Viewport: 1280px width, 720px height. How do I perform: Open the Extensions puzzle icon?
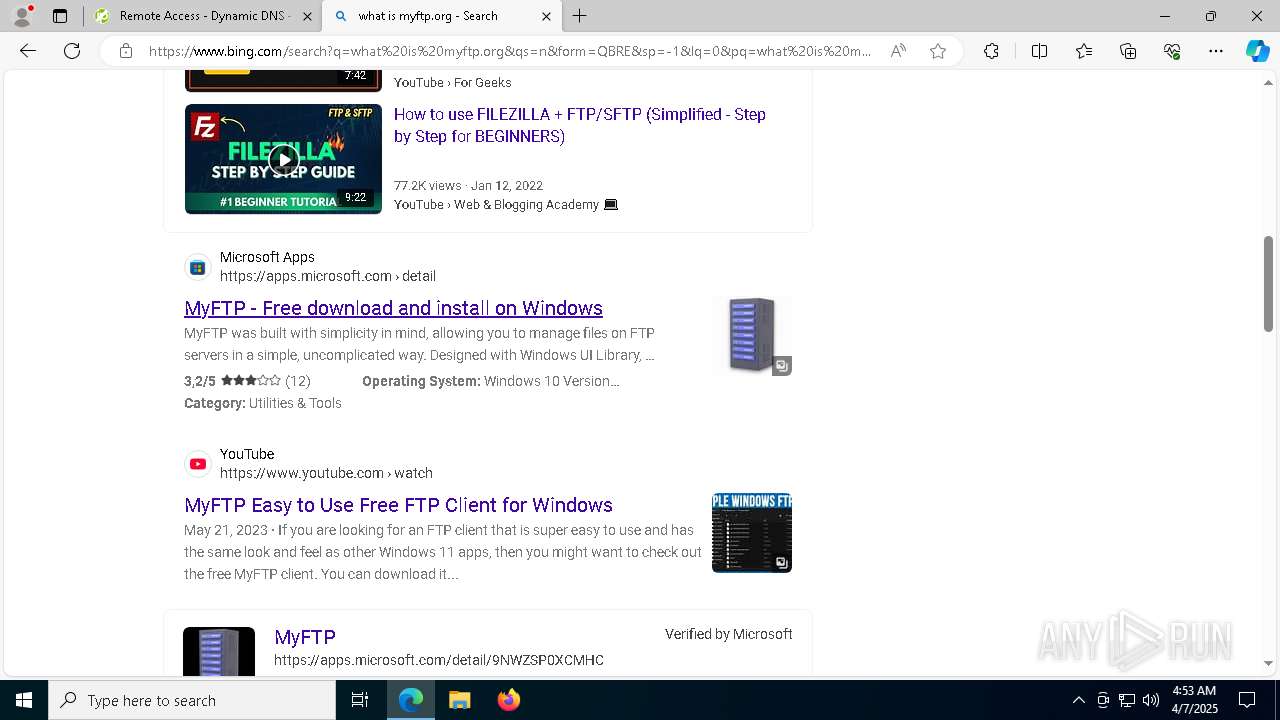coord(991,51)
